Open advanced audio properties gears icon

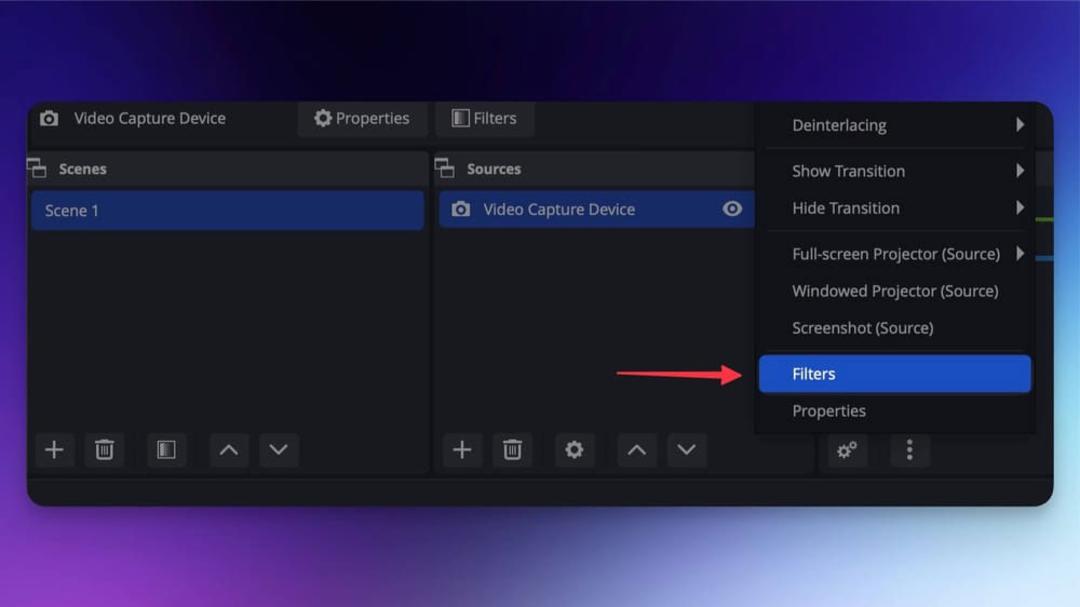coord(847,451)
